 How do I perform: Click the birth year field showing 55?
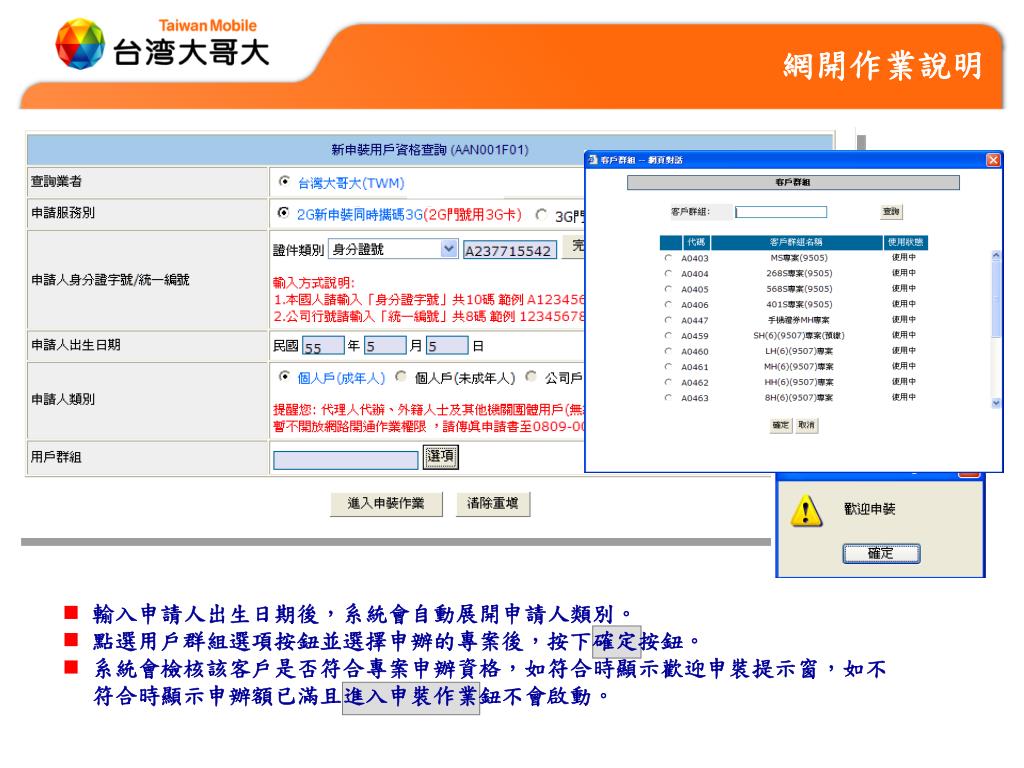tap(323, 346)
